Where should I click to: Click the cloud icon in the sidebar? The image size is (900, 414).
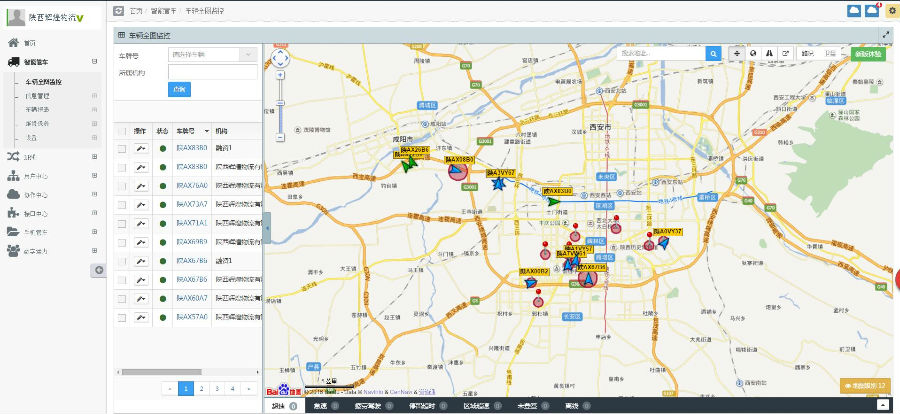coord(13,195)
